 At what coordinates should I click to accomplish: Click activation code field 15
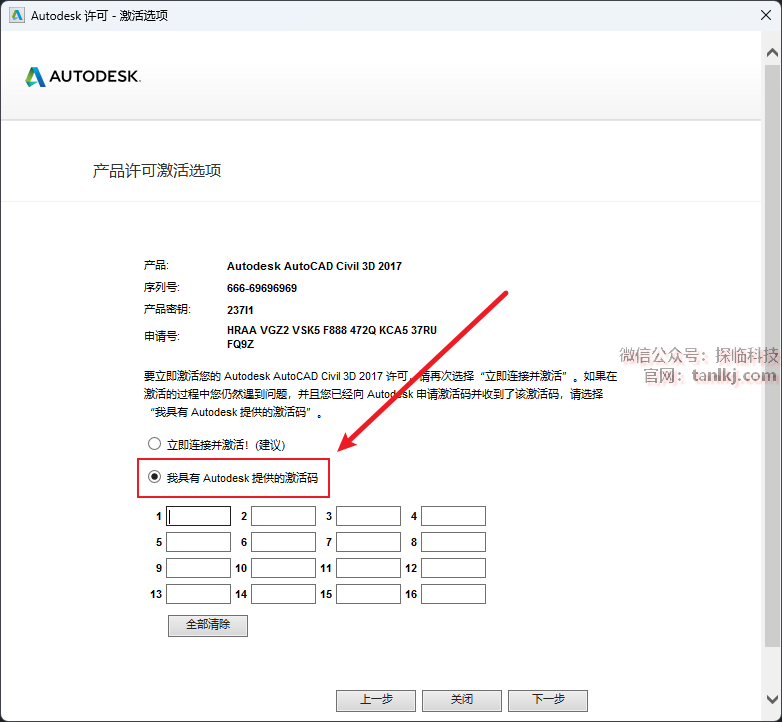369,594
